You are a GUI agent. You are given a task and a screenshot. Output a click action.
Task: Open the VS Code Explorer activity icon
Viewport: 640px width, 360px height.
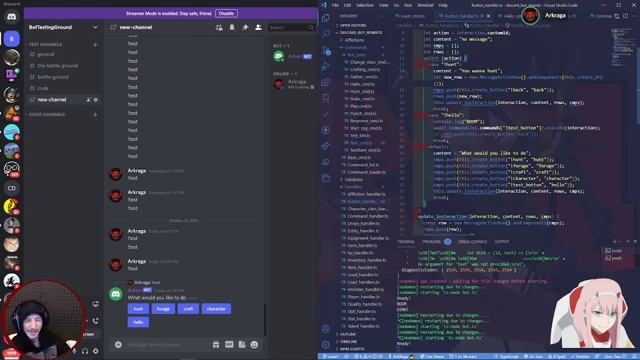[326, 18]
